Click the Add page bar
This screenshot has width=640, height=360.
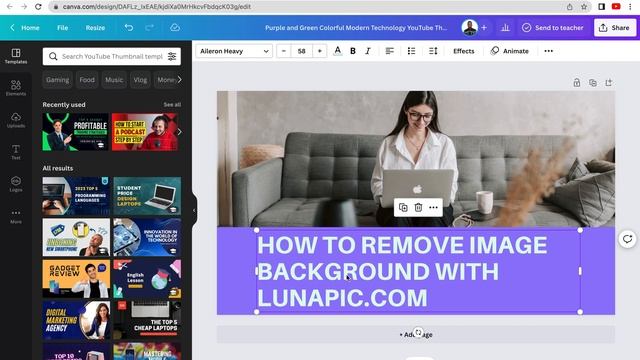[416, 334]
